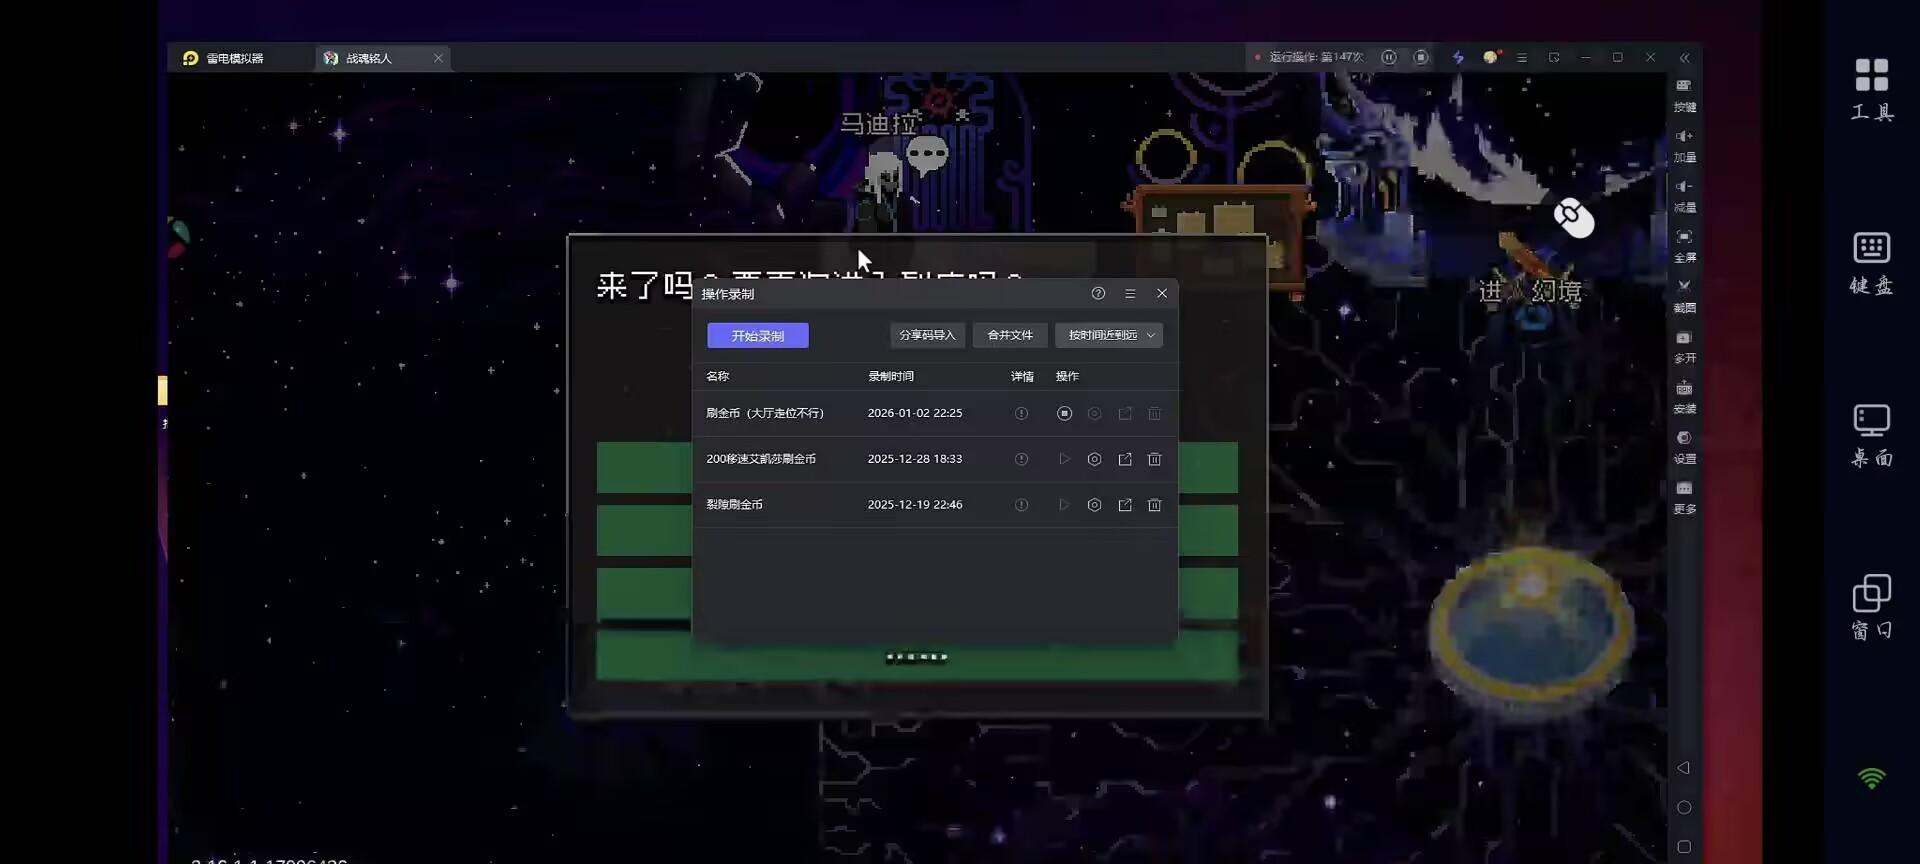
Task: Open the 工具 tools panel
Action: click(1872, 90)
